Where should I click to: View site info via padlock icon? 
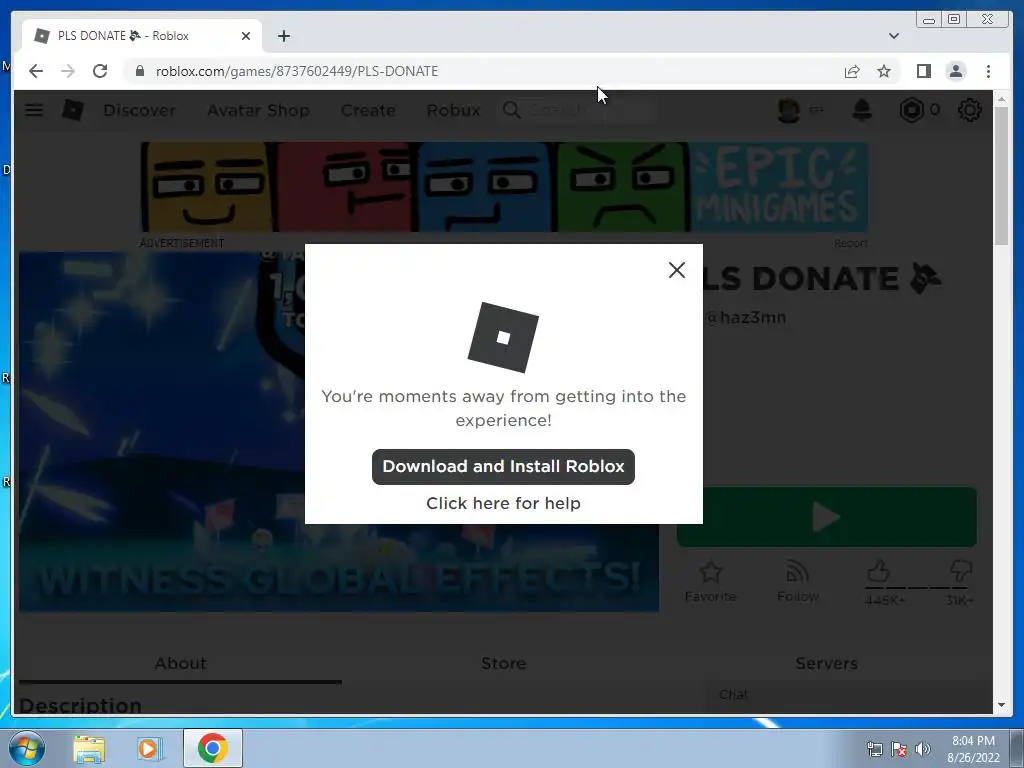pyautogui.click(x=140, y=71)
